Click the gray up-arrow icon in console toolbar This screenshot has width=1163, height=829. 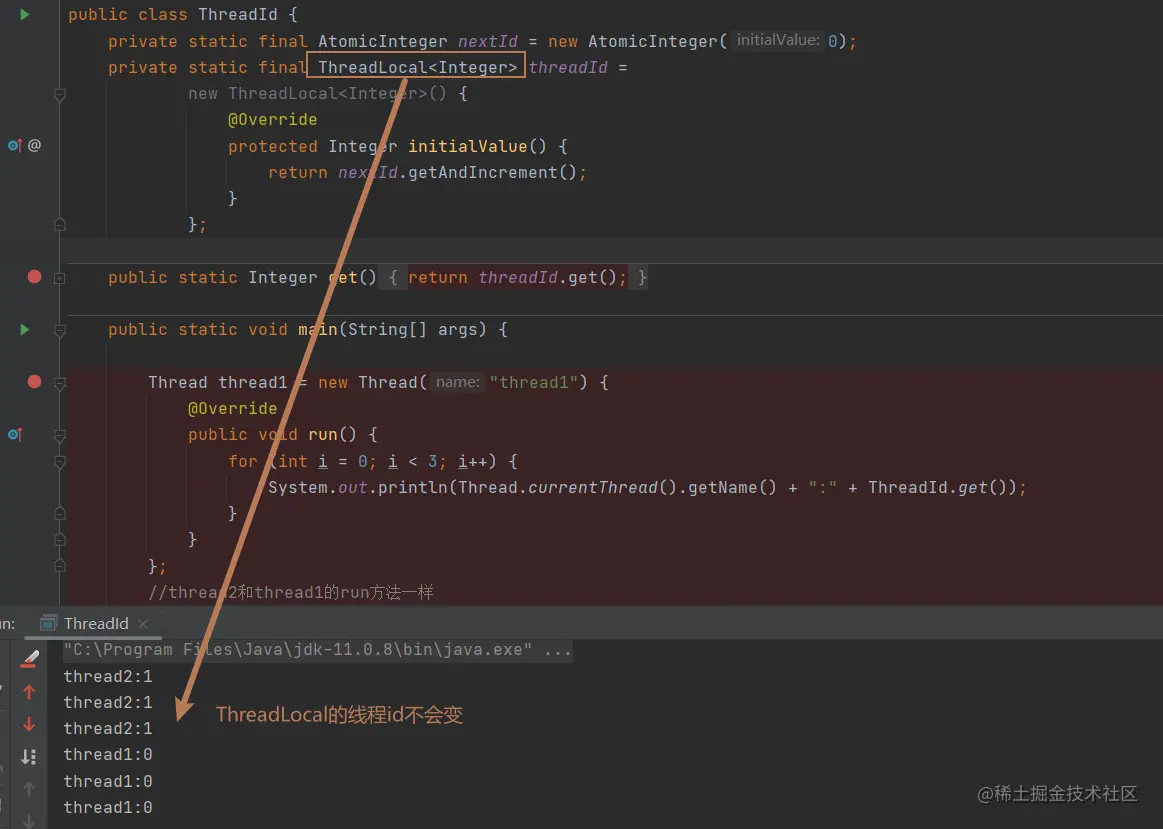point(29,789)
